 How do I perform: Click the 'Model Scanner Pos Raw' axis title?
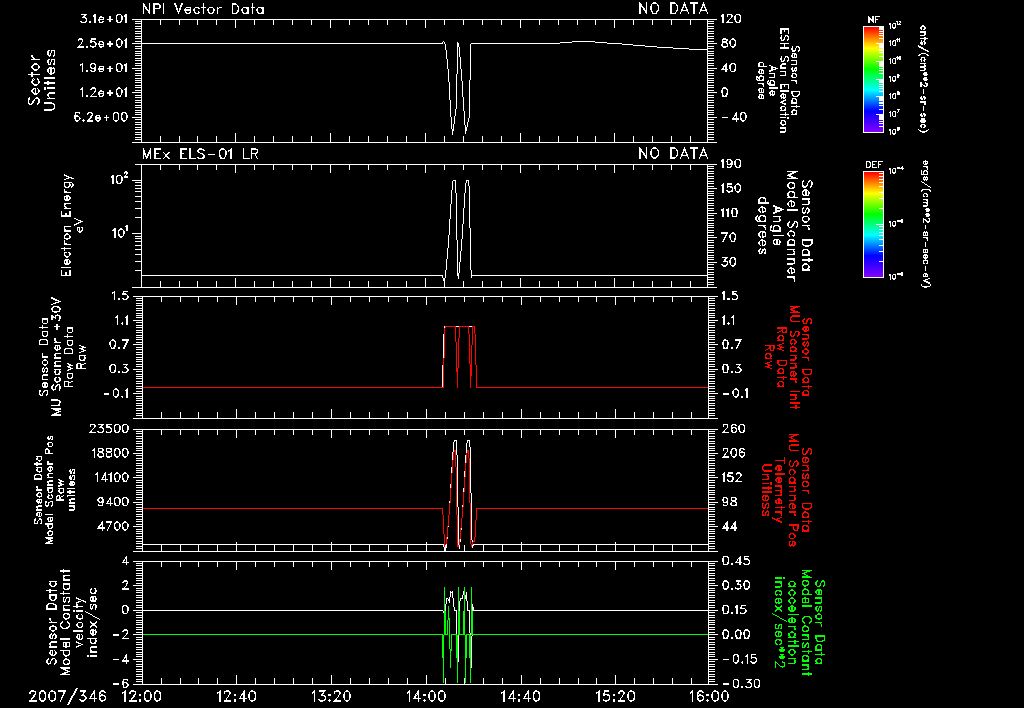coord(55,490)
